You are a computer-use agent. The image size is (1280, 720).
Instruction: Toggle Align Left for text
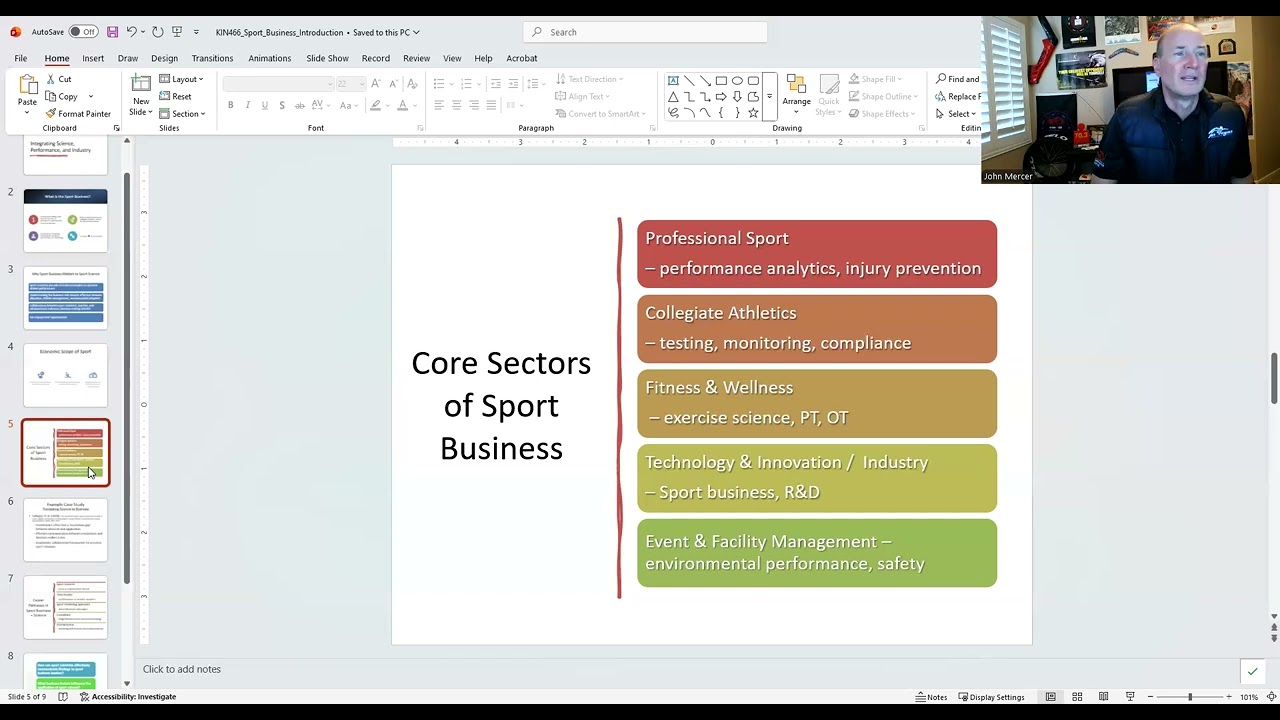(x=439, y=105)
